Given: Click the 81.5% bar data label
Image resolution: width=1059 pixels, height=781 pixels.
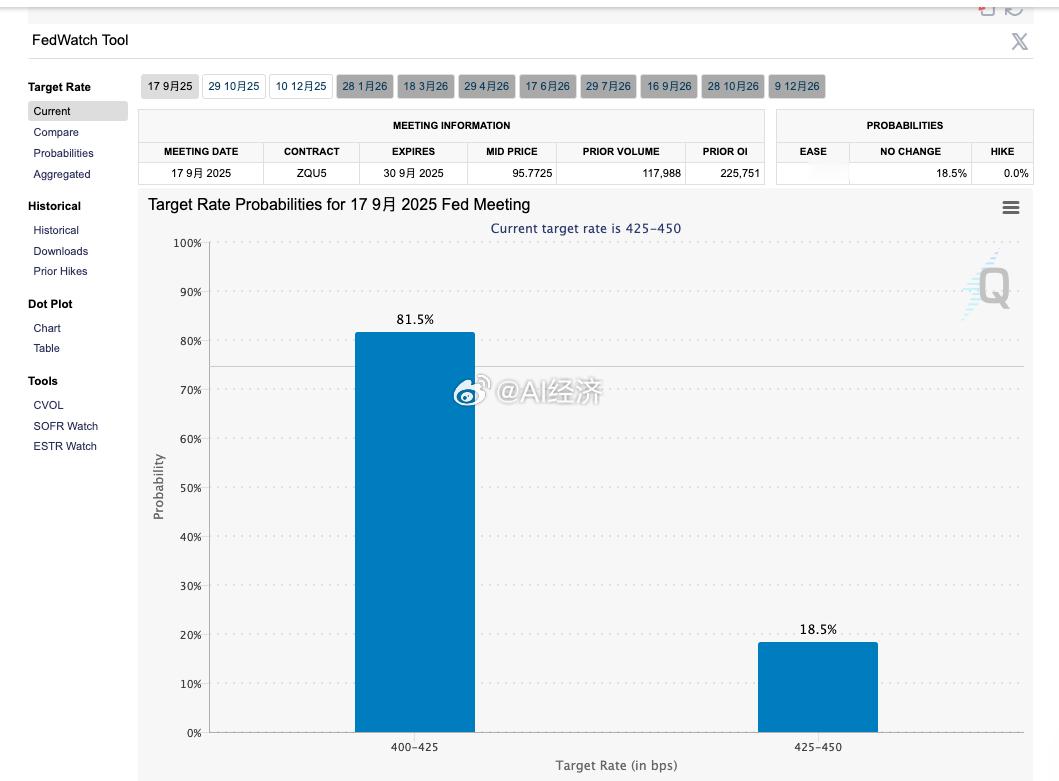Looking at the screenshot, I should 415,320.
